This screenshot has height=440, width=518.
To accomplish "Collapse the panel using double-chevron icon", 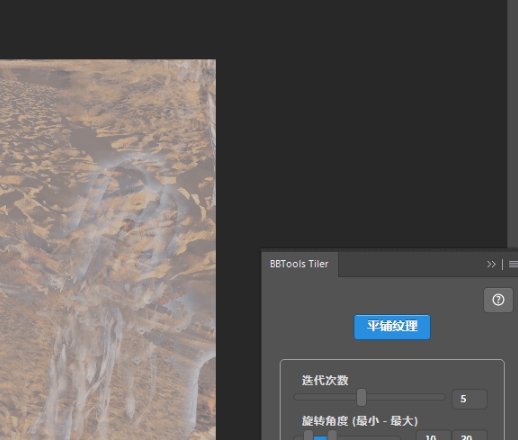I will [x=491, y=264].
